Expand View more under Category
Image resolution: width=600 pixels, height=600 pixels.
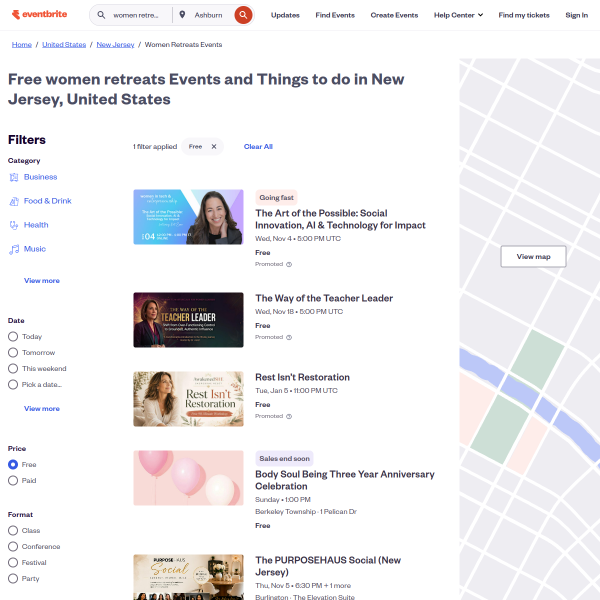(x=42, y=281)
